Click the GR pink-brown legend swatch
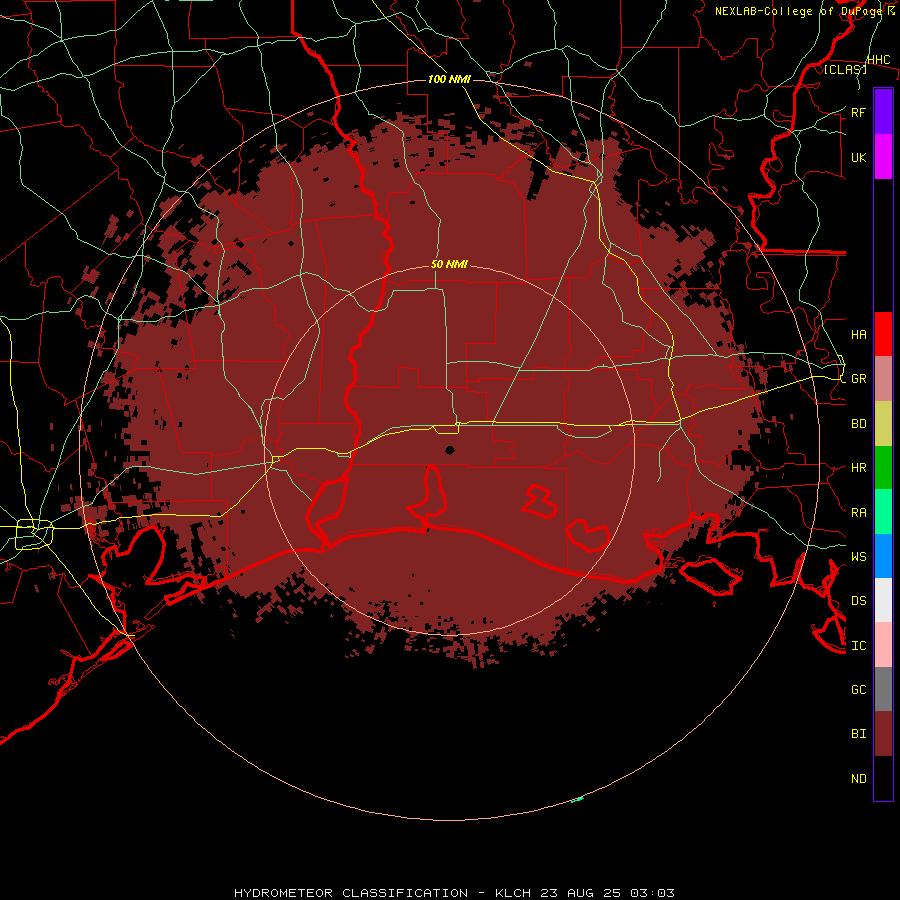 pos(883,379)
